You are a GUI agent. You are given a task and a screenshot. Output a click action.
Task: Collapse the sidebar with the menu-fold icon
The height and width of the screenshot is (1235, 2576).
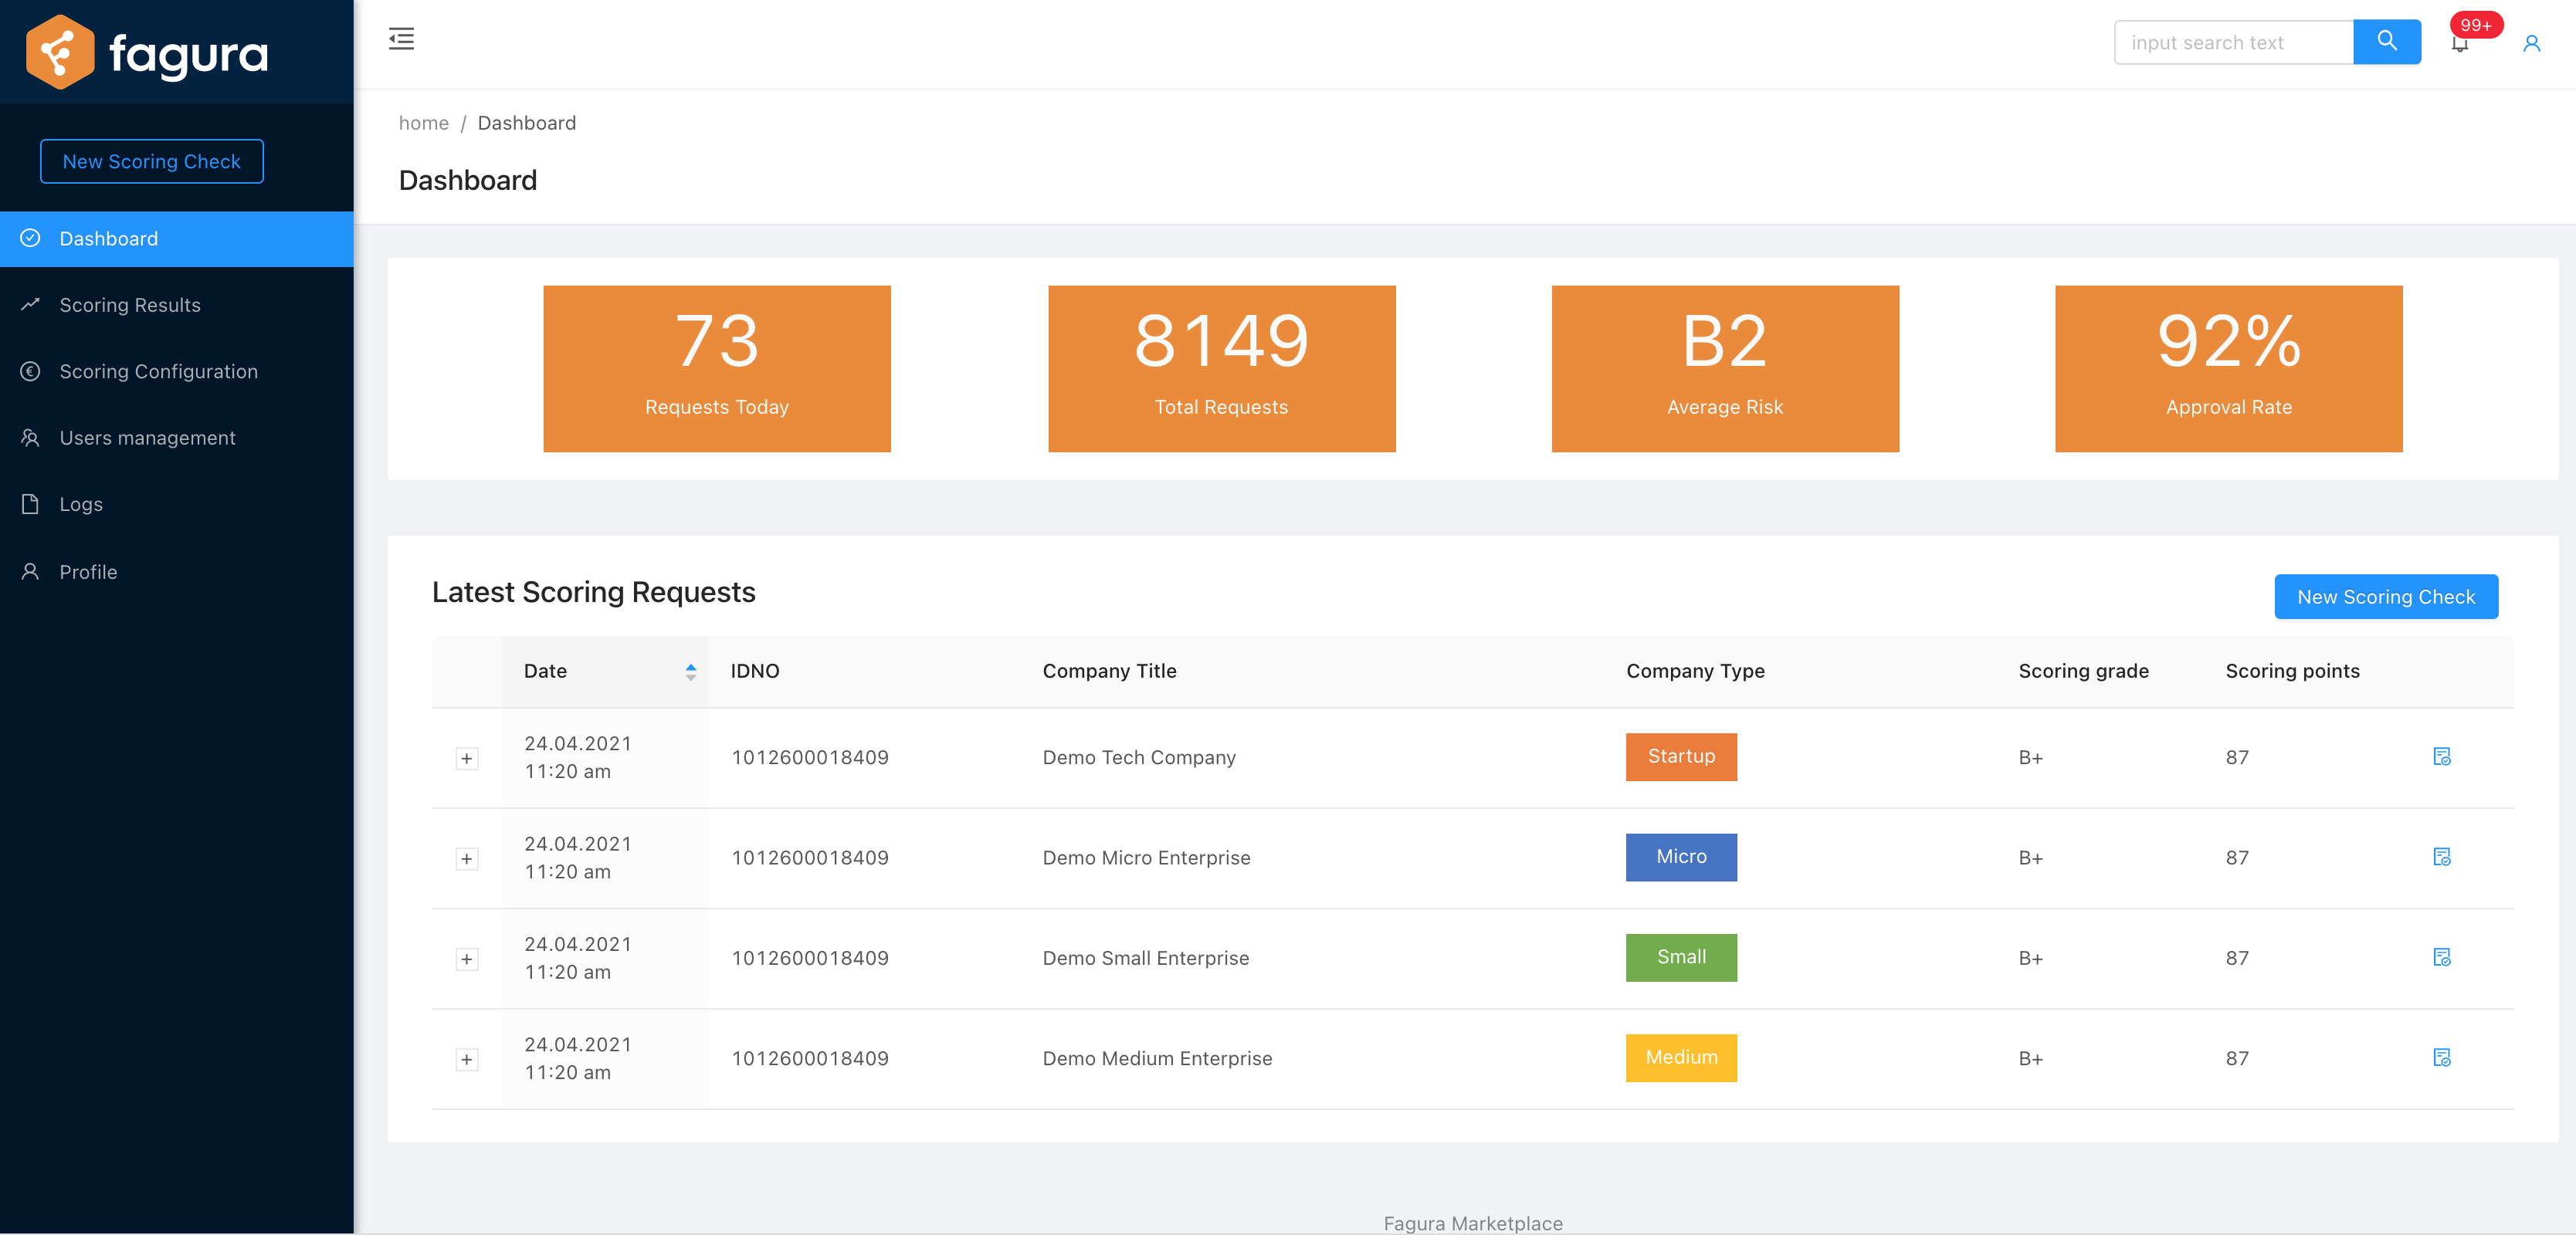[x=401, y=40]
